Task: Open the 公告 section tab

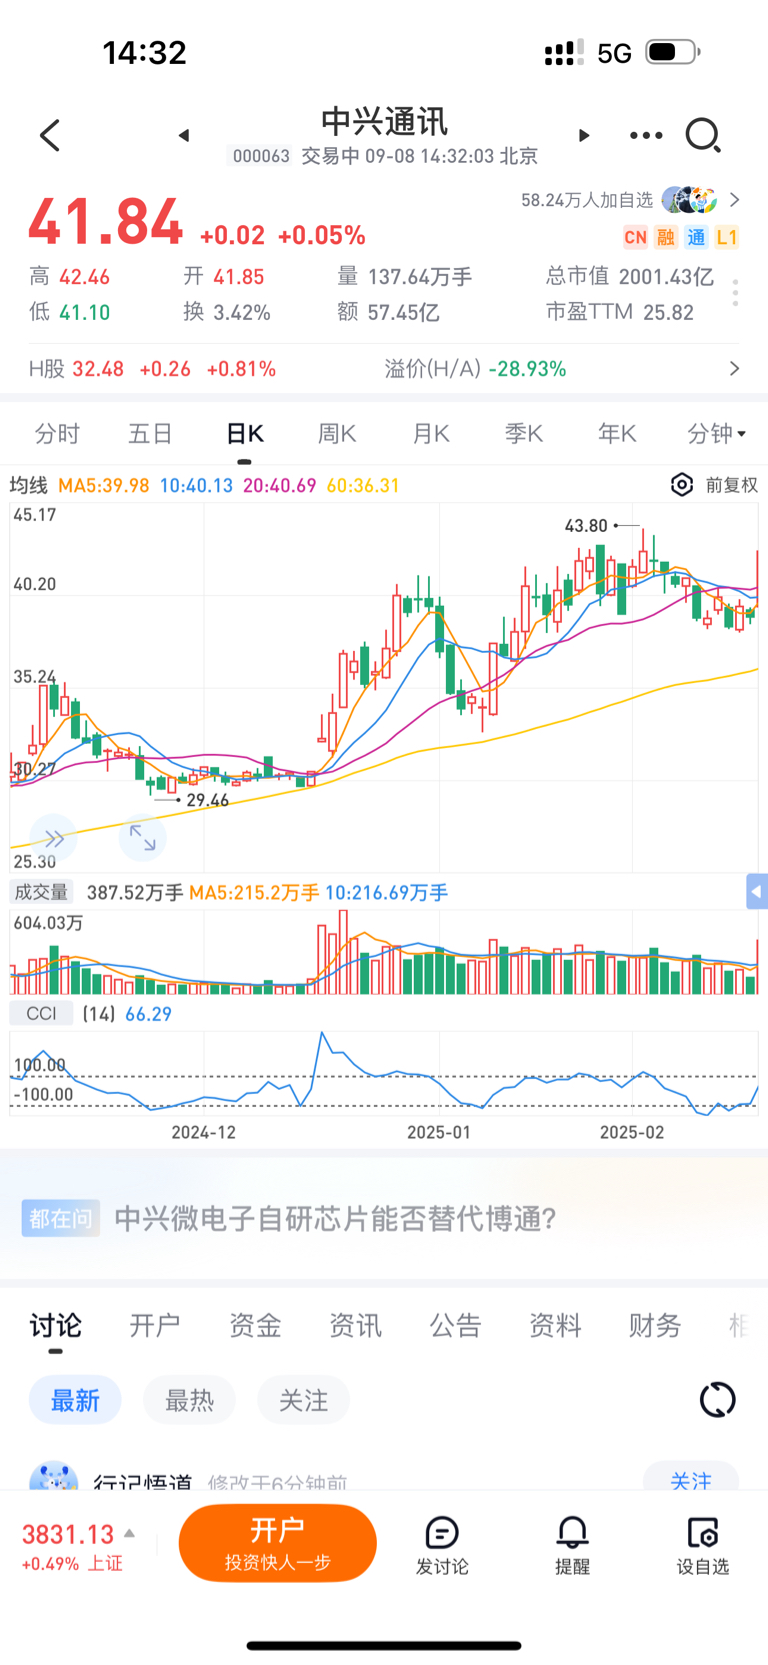Action: coord(455,1325)
